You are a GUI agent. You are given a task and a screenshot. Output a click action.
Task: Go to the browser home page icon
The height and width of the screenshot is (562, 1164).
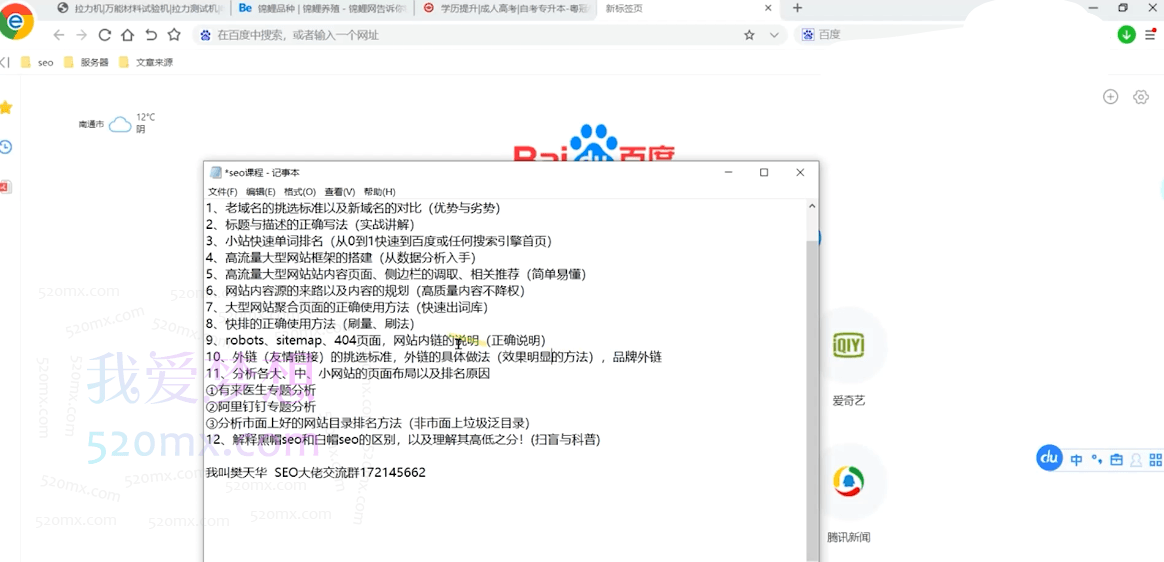tap(128, 35)
